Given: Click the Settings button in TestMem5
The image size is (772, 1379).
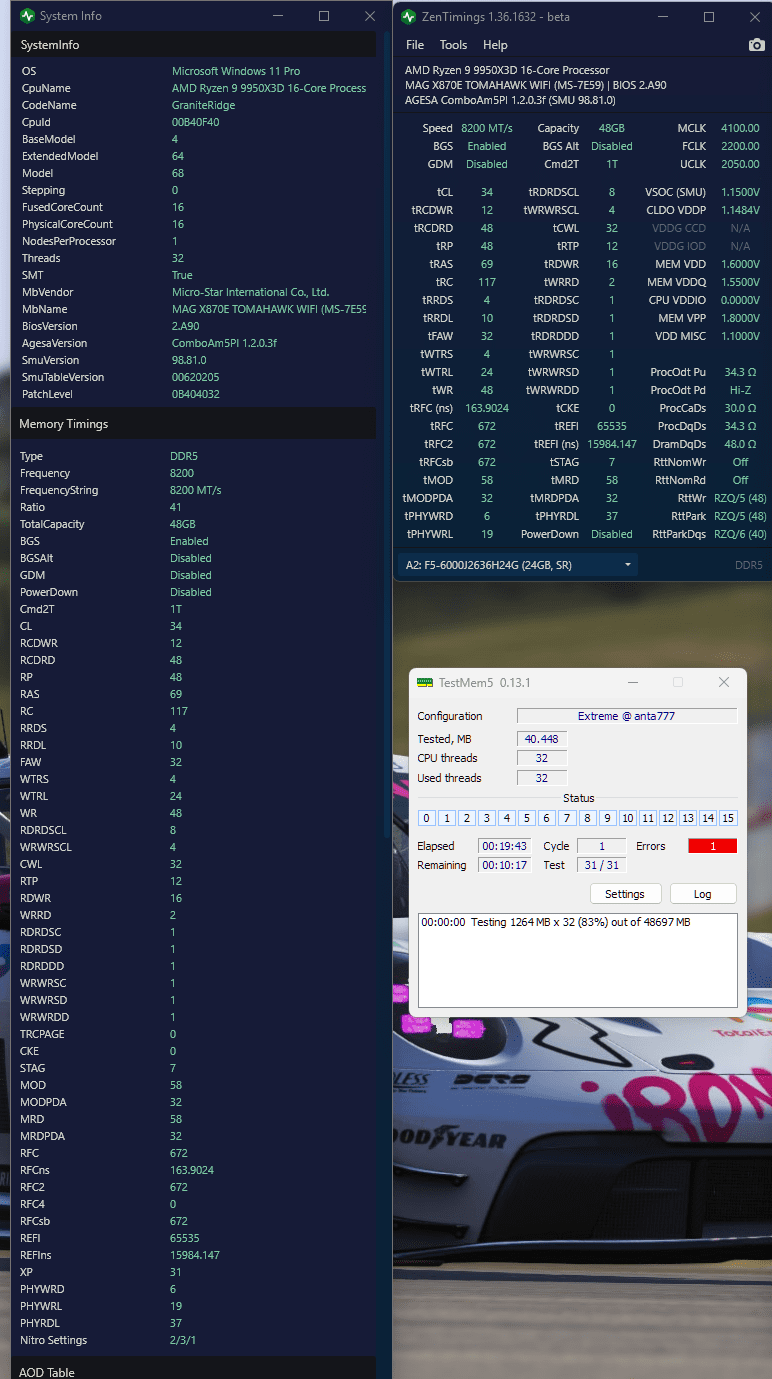Looking at the screenshot, I should pyautogui.click(x=625, y=894).
